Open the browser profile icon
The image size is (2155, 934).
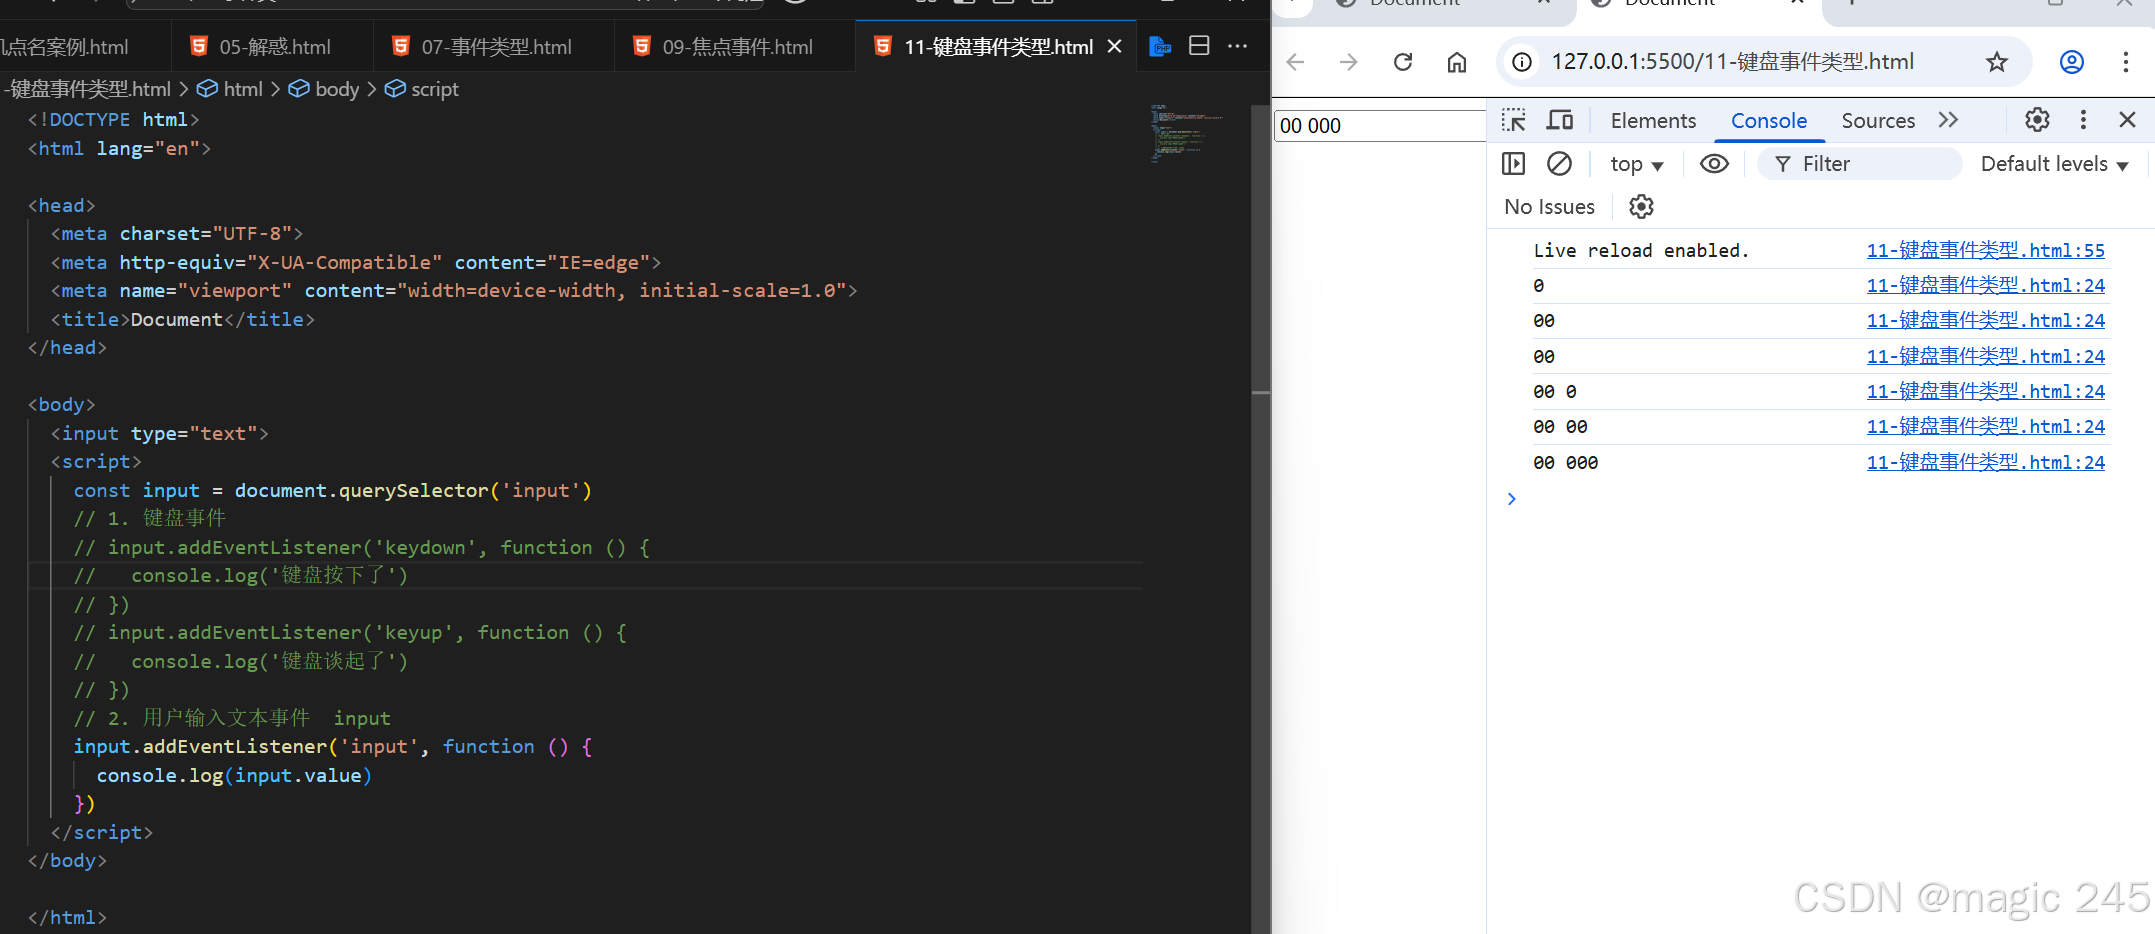tap(2072, 62)
